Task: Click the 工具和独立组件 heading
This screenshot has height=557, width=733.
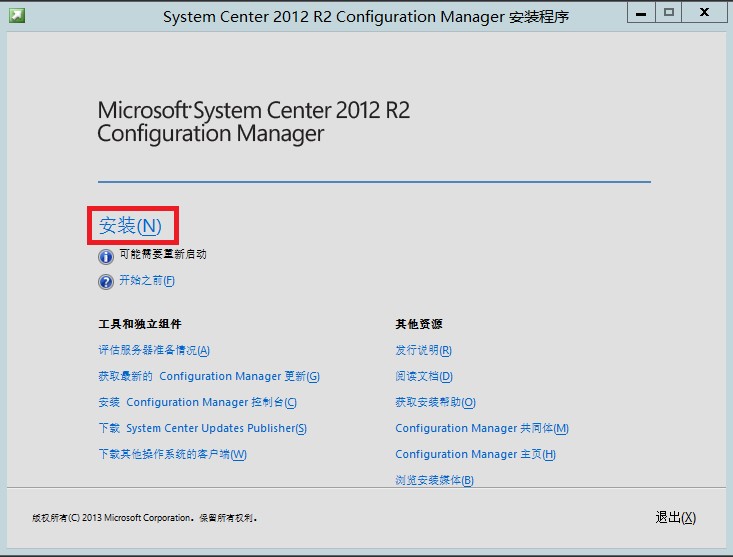Action: click(140, 324)
